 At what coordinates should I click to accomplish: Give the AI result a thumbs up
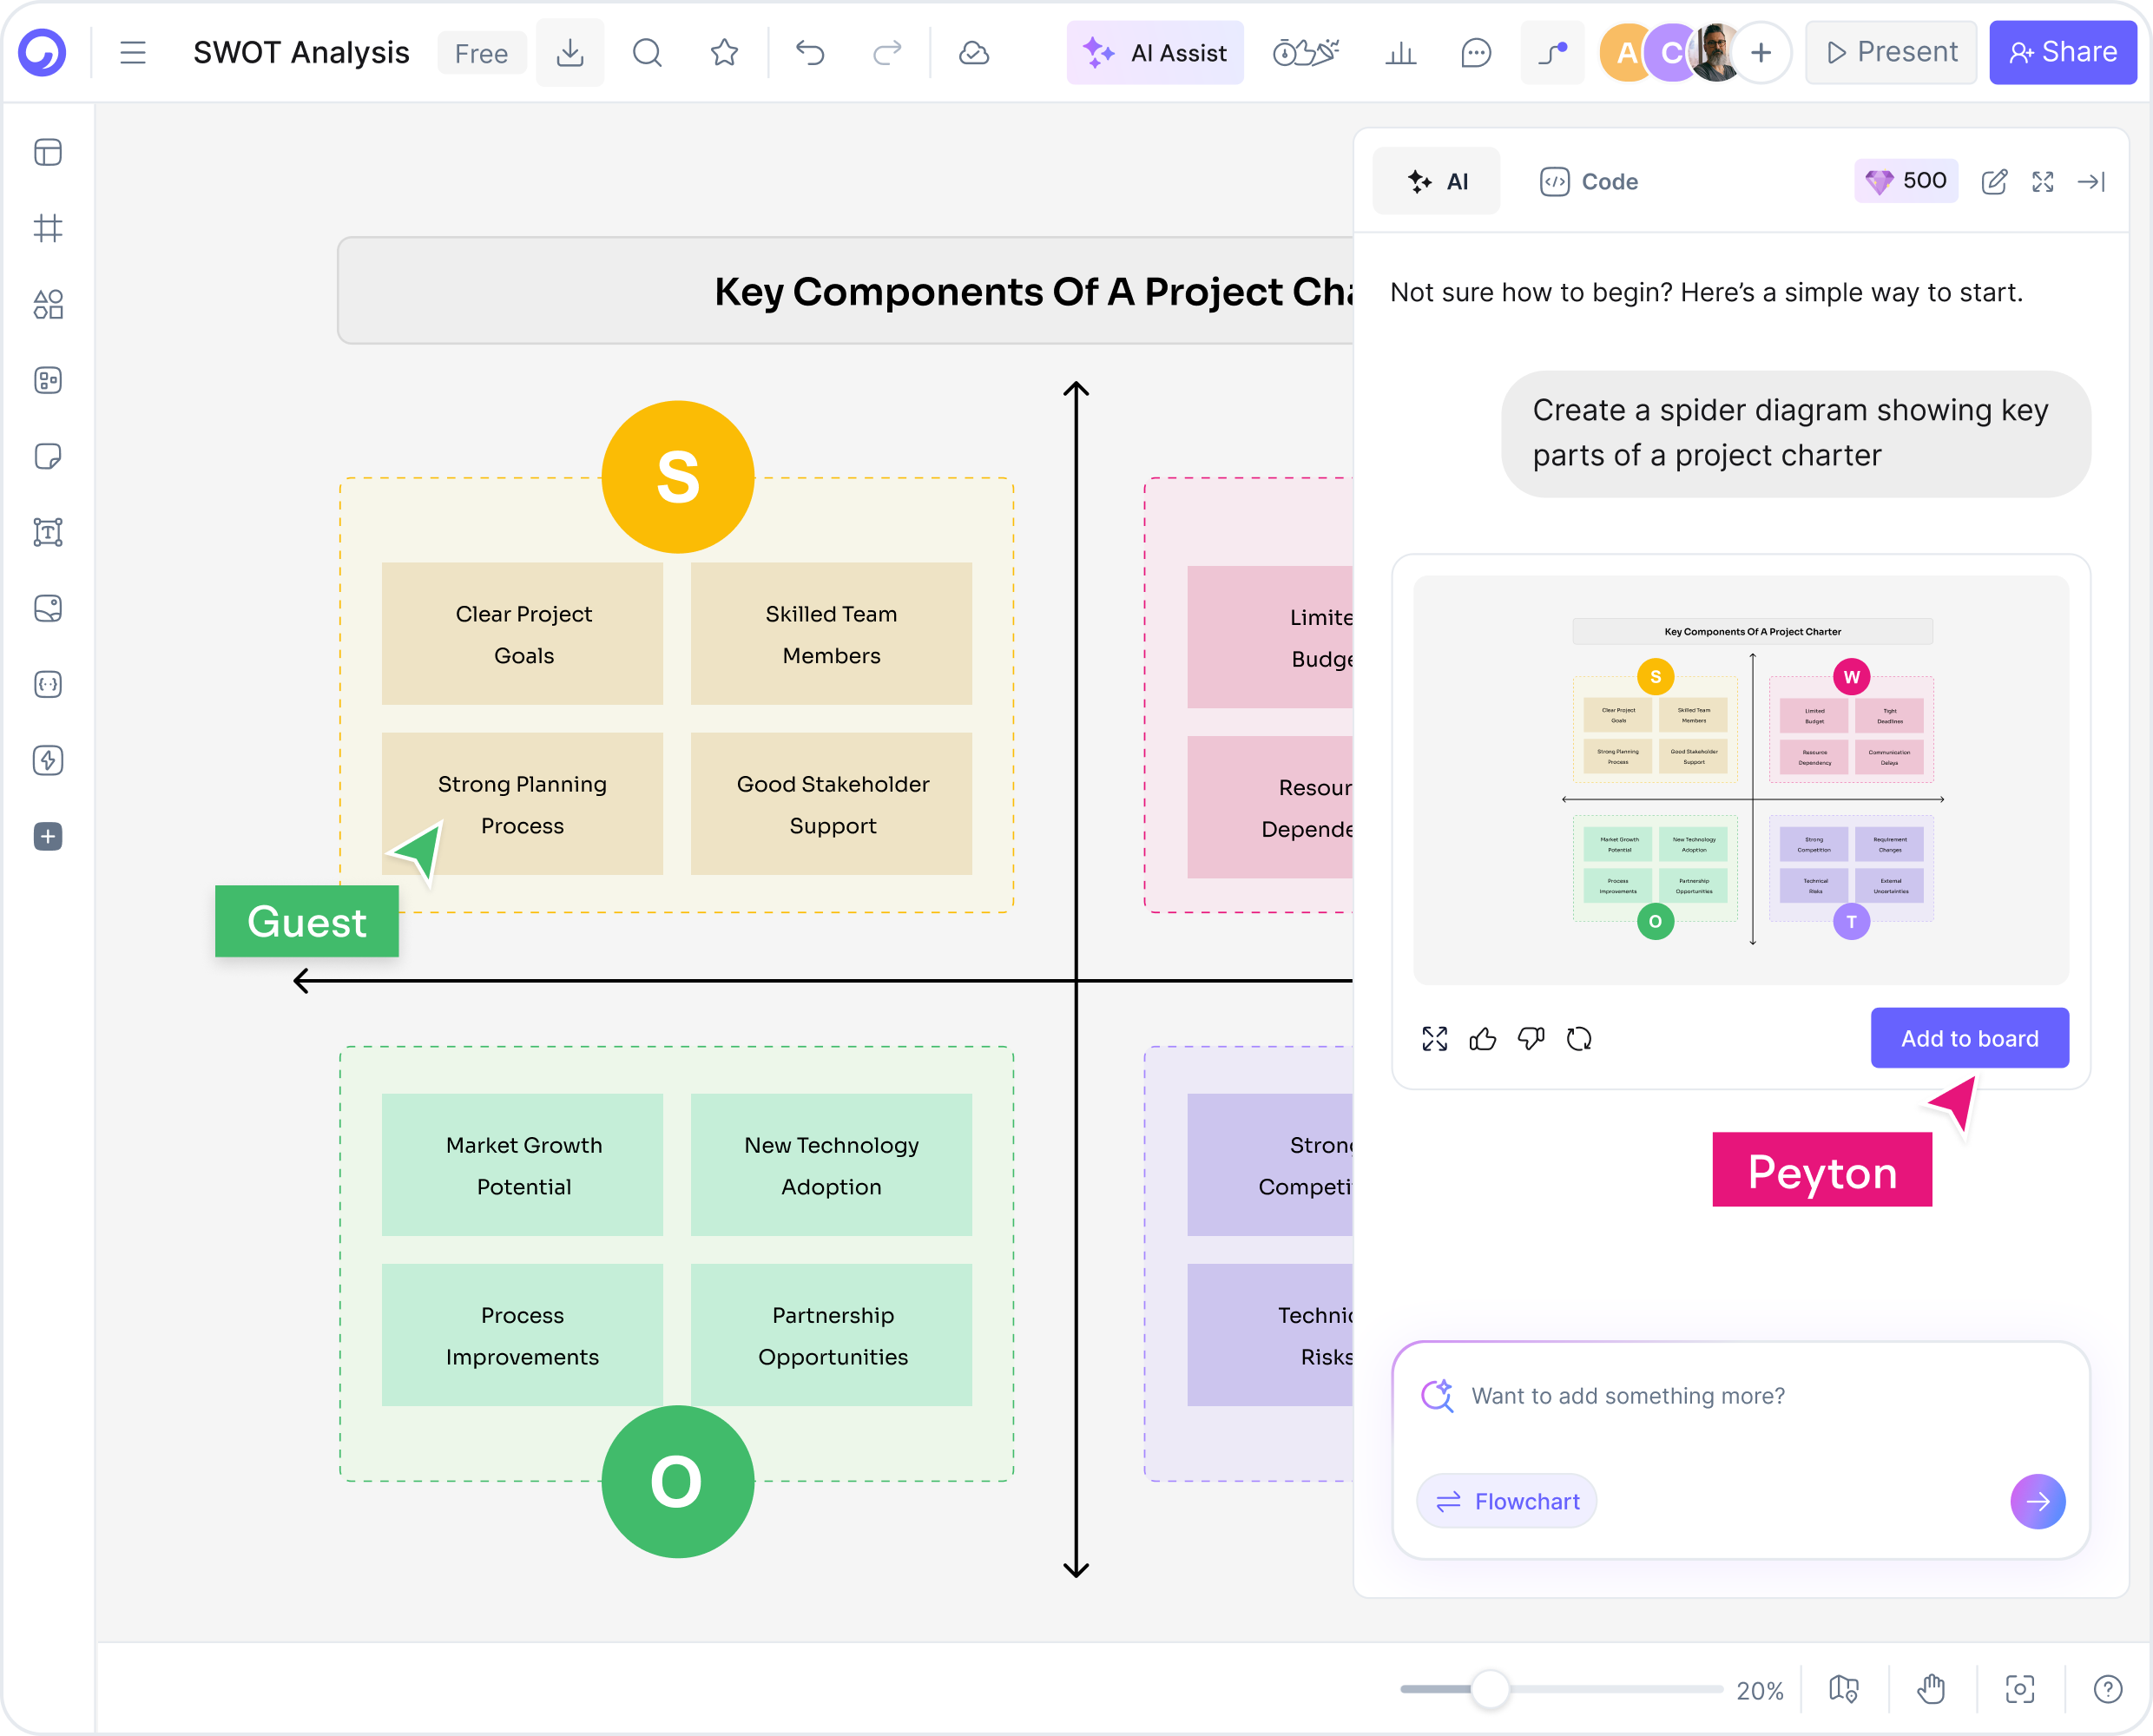[1483, 1039]
